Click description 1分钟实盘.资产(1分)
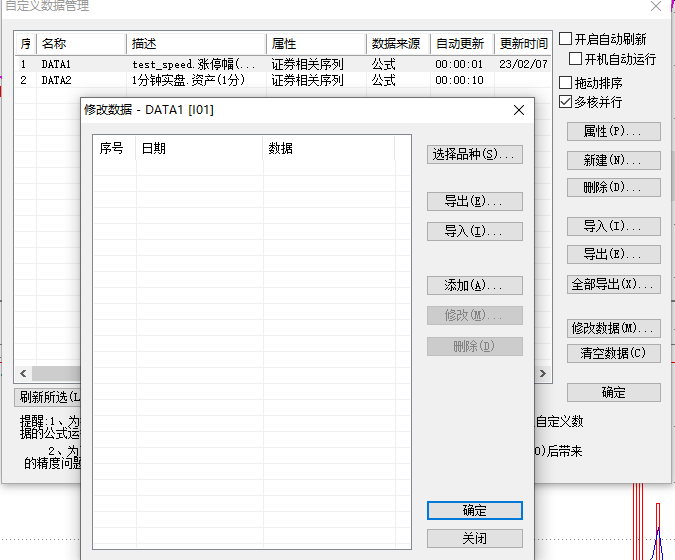 tap(188, 80)
